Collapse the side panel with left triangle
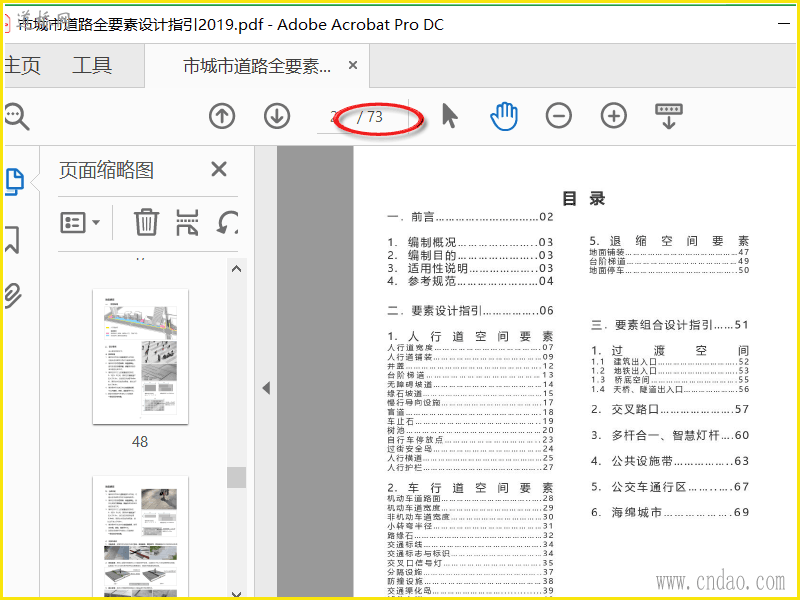Screen dimensions: 800x600 [266, 388]
